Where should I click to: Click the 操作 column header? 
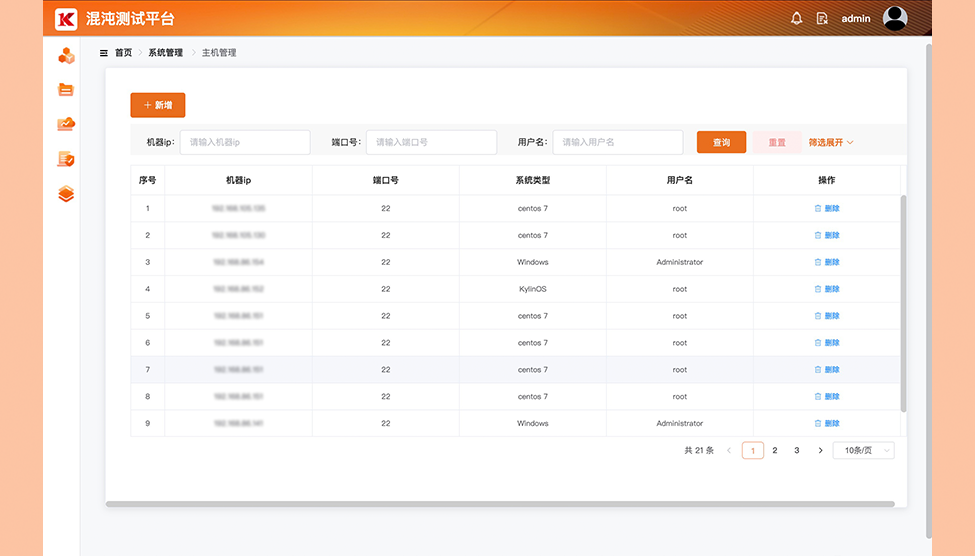click(x=826, y=180)
